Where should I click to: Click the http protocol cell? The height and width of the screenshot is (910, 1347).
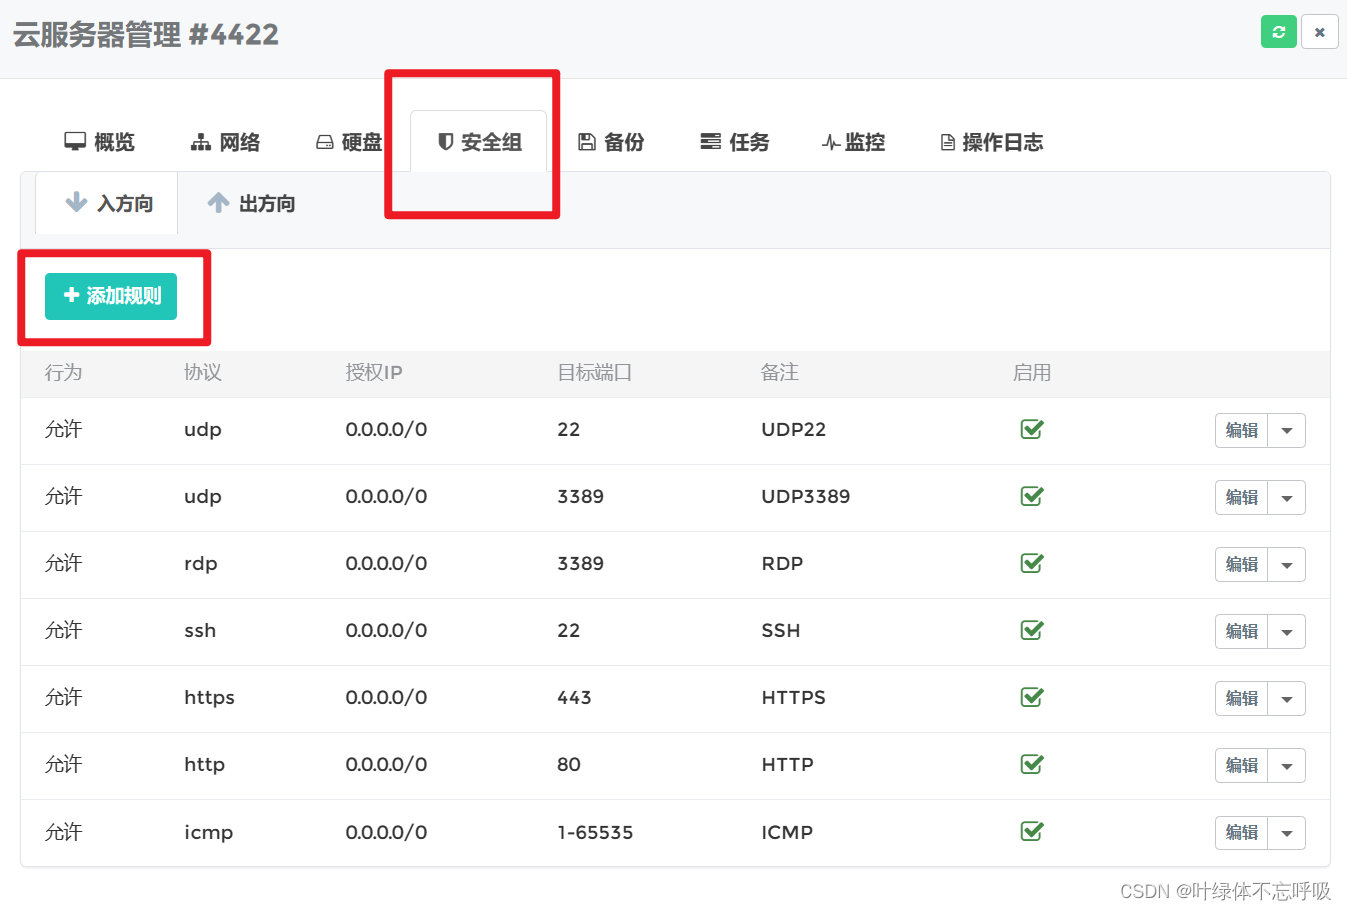[204, 764]
